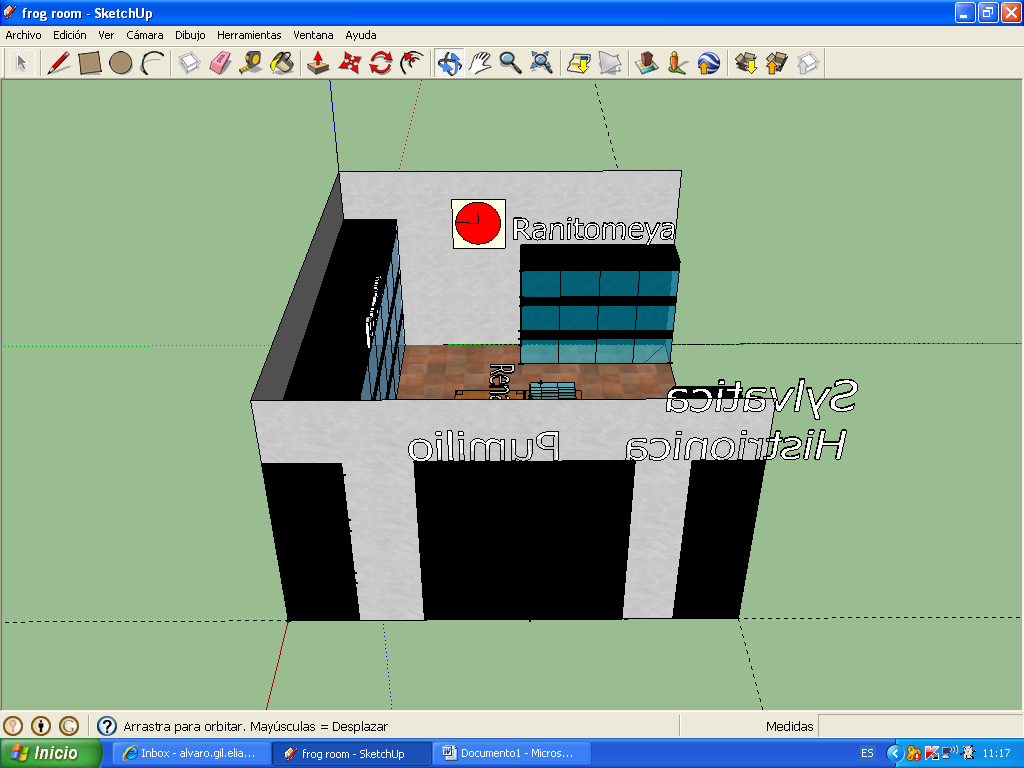Expand the Ventana menu

click(x=313, y=34)
